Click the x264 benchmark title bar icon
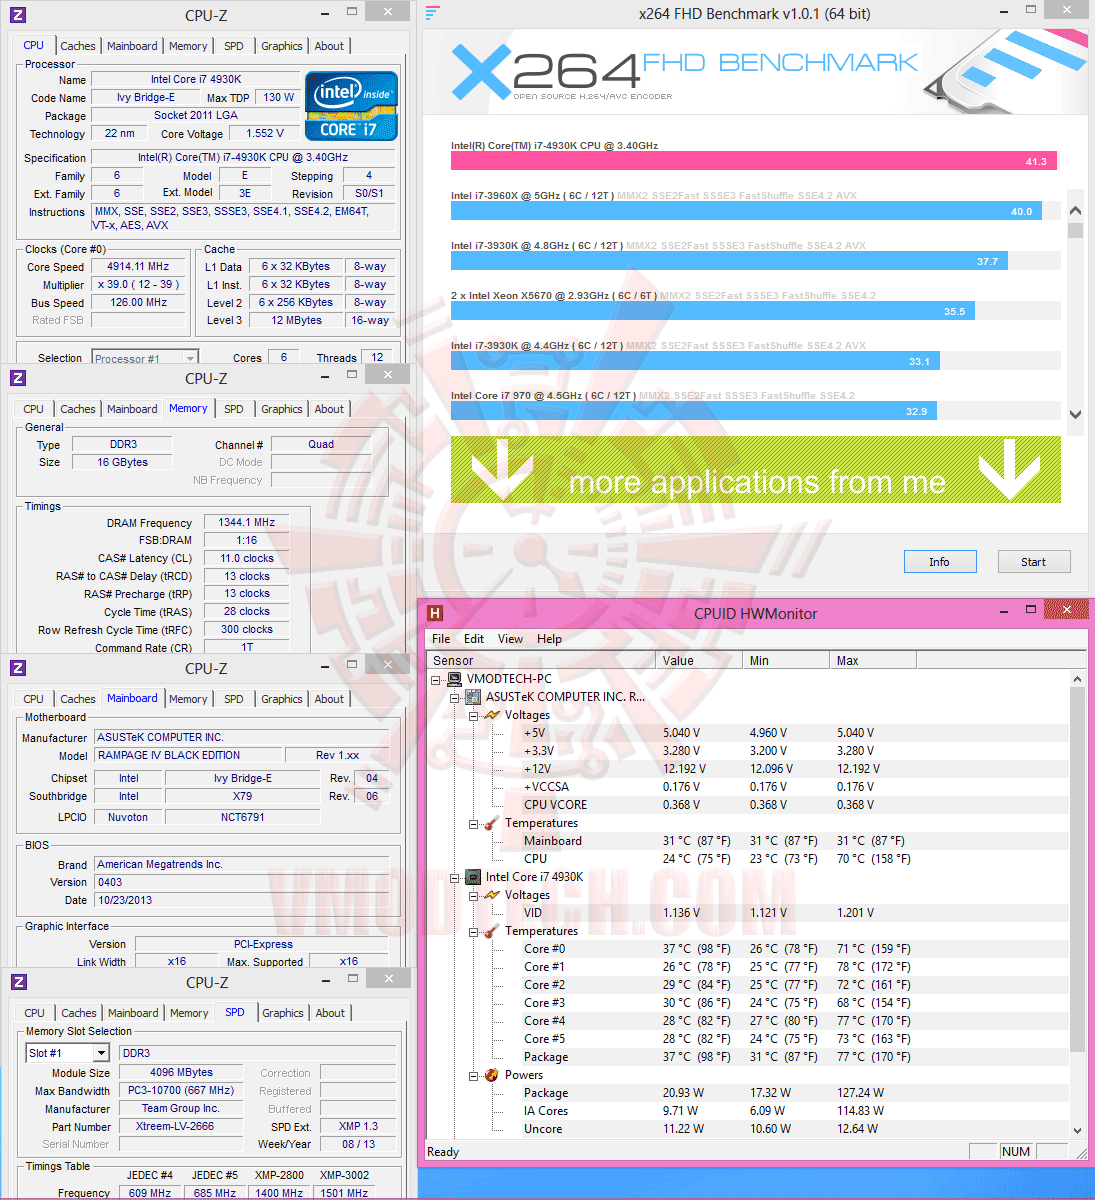Screen dimensions: 1095x1200 pos(432,13)
